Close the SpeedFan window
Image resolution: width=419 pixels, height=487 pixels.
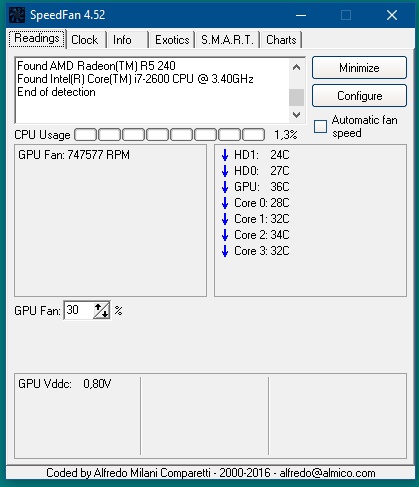392,15
